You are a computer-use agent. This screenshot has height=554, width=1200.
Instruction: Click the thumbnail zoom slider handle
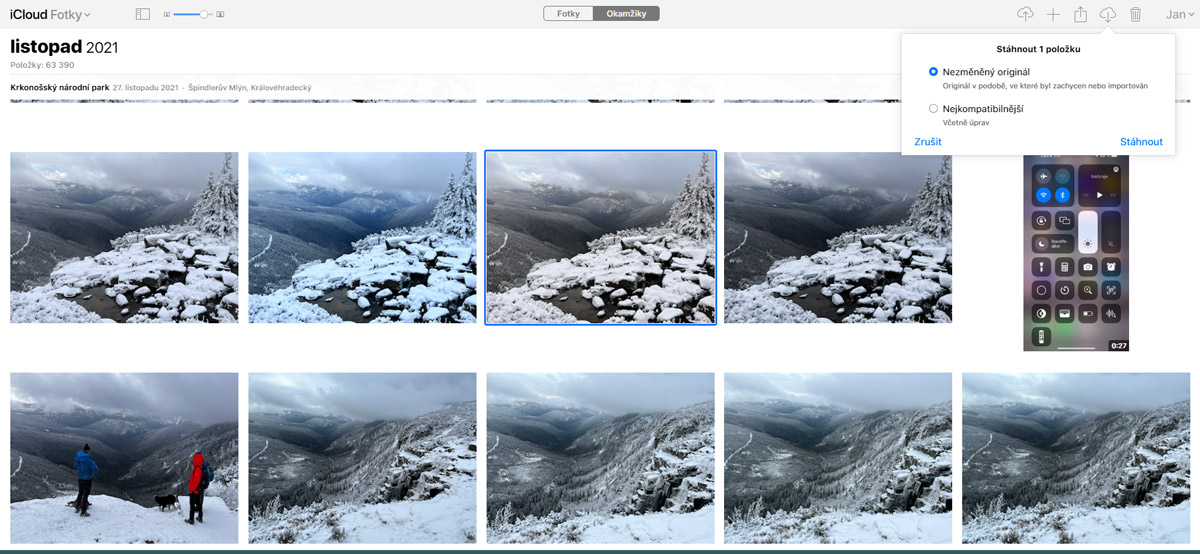(204, 15)
